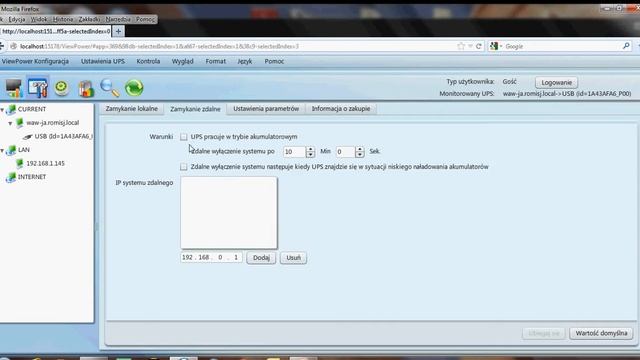Open the Wygląd menu
Image resolution: width=640 pixels, height=360 pixels.
[182, 61]
